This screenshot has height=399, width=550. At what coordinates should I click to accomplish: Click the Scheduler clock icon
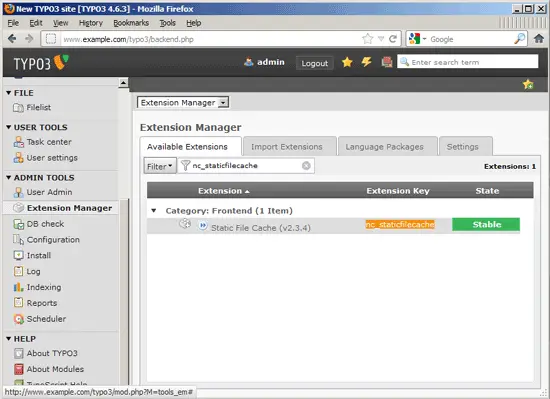18,319
